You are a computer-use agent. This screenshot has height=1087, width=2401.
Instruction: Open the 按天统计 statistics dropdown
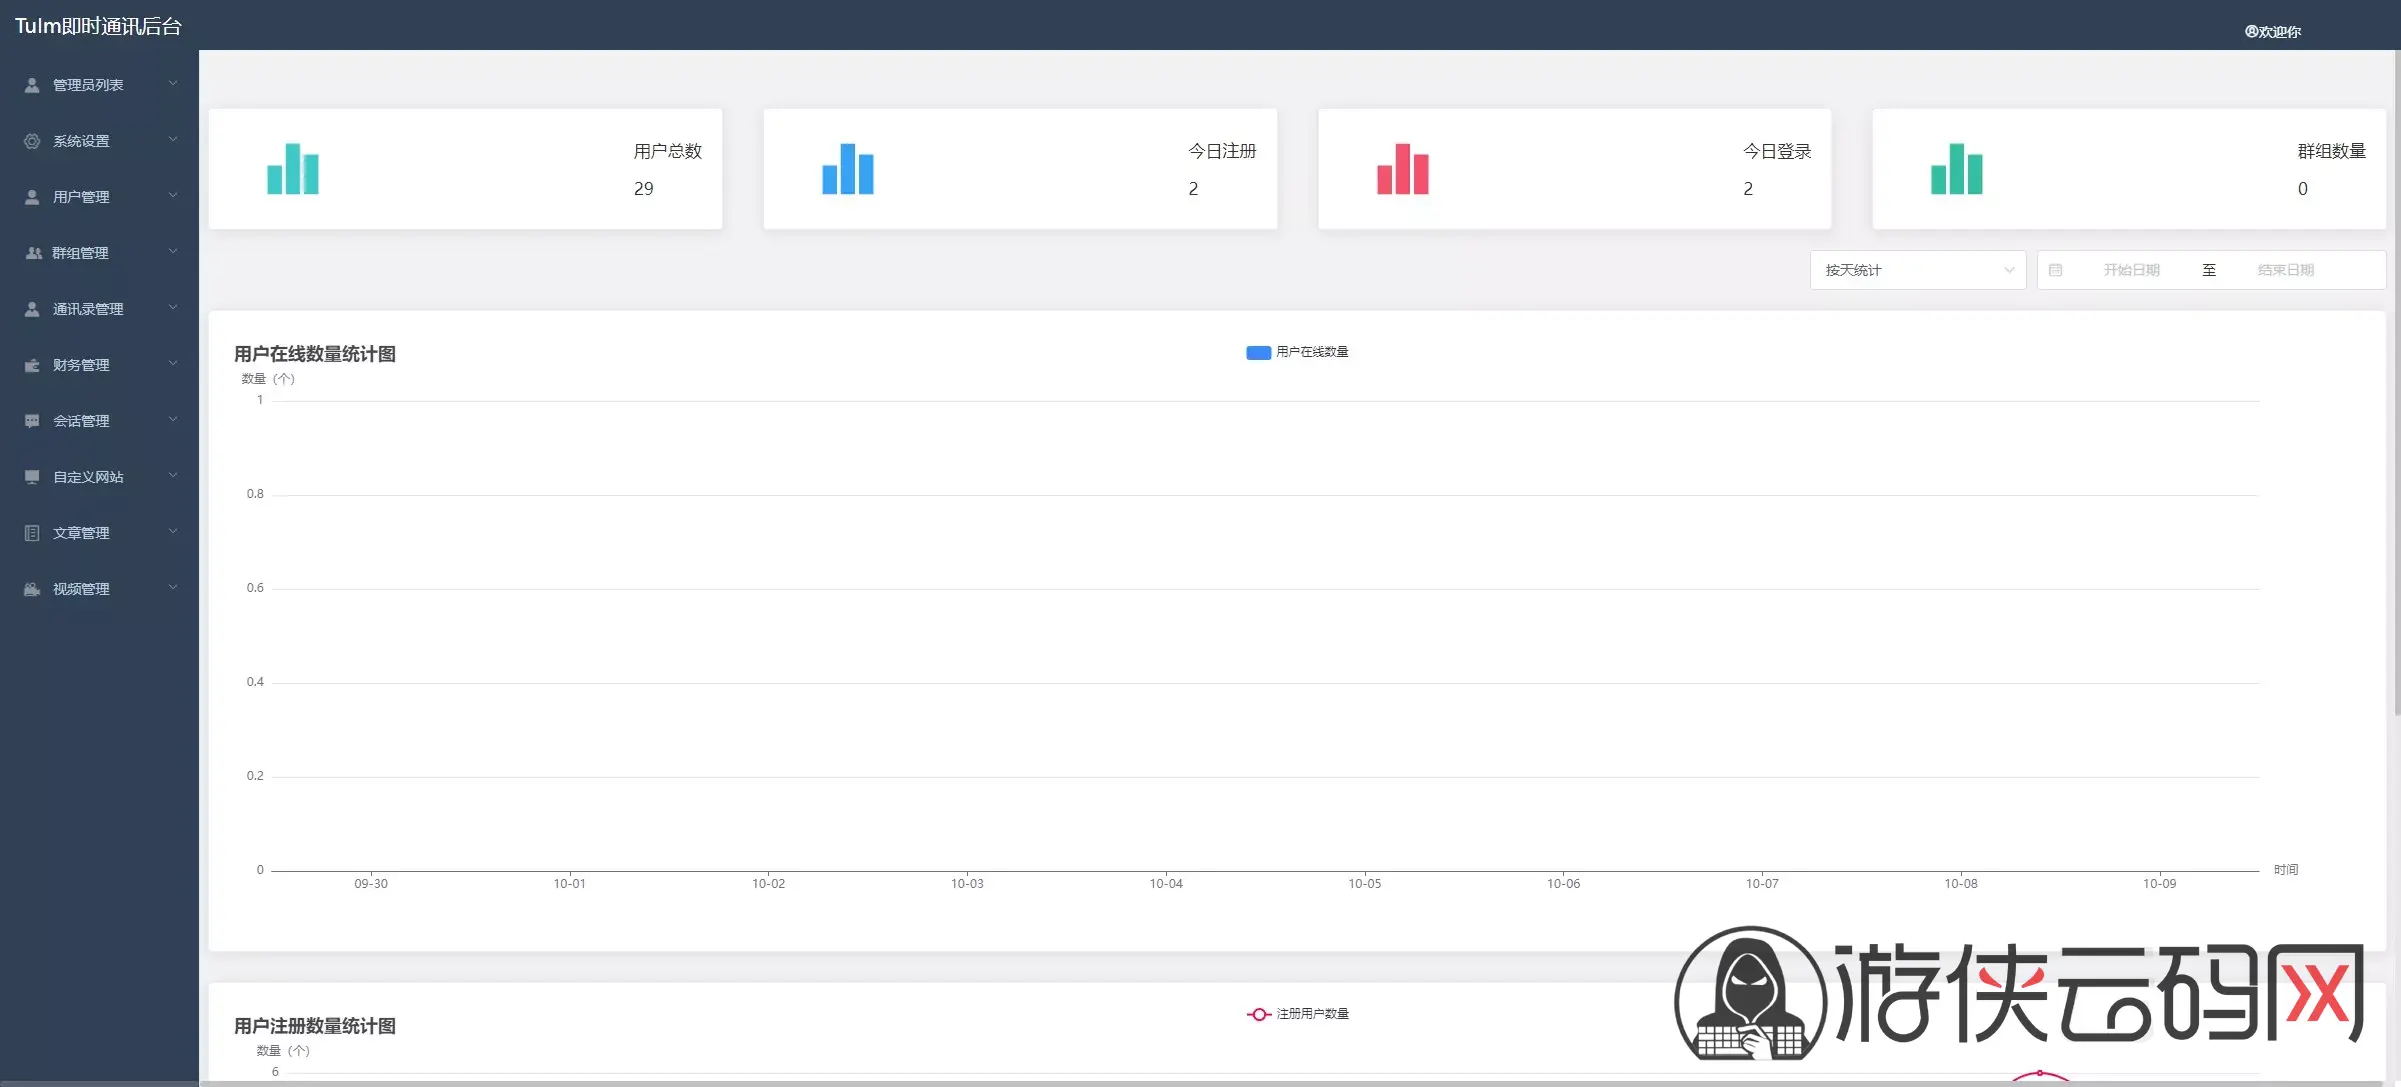coord(1918,270)
